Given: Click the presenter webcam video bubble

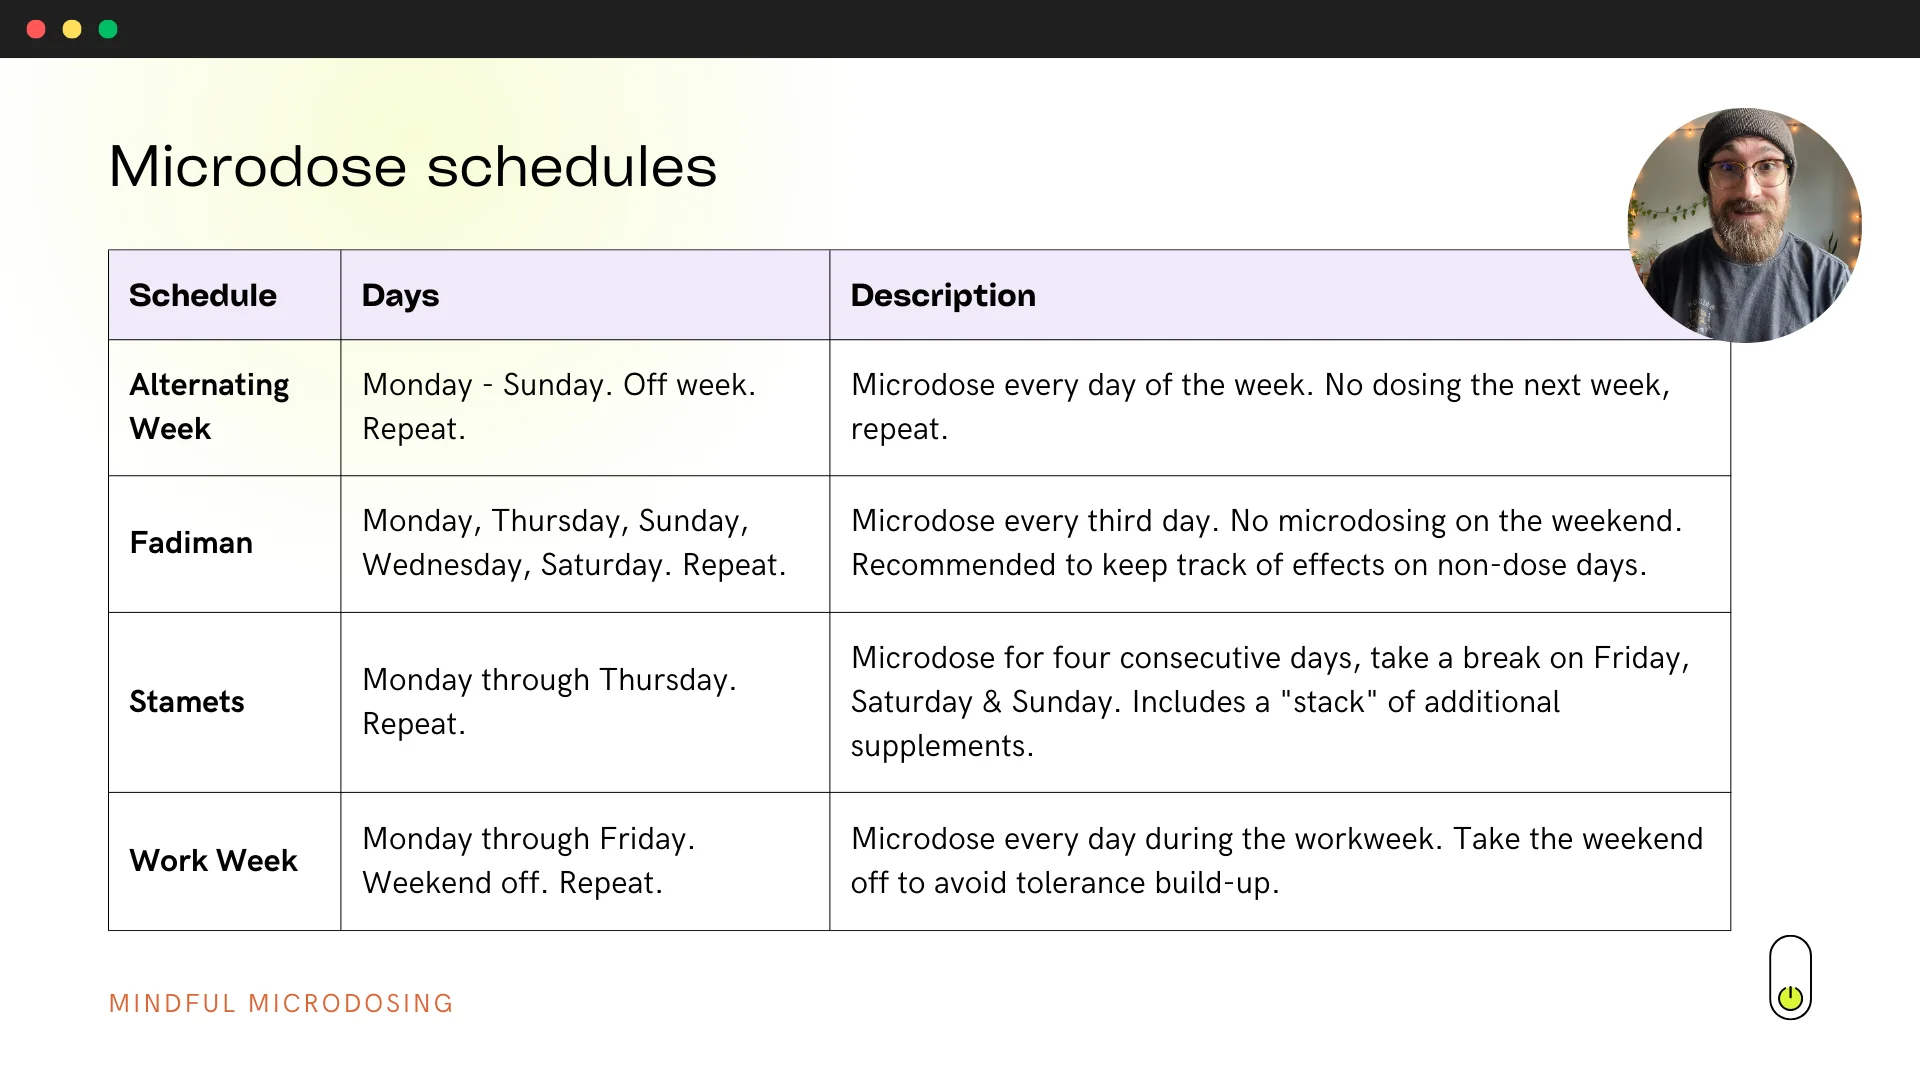Looking at the screenshot, I should click(1744, 226).
